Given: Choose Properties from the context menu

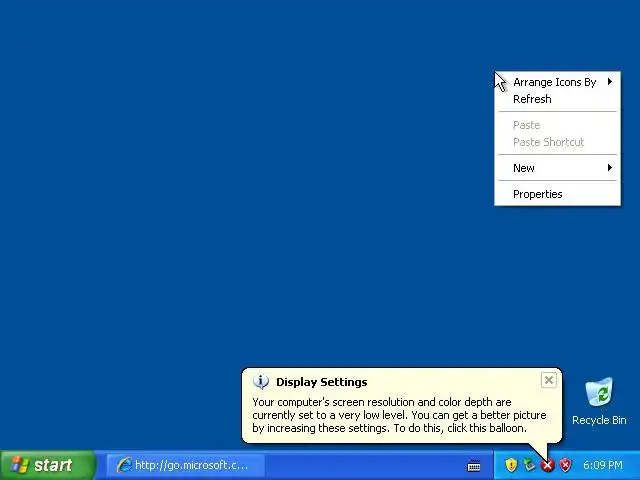Looking at the screenshot, I should [x=557, y=194].
